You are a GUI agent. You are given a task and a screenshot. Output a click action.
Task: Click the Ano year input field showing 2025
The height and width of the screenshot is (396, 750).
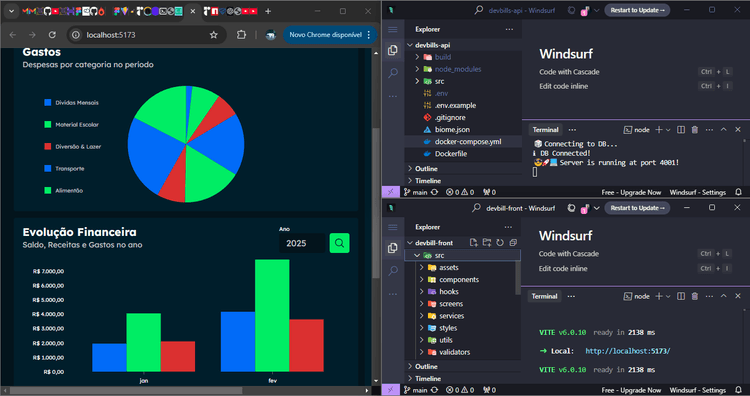click(302, 243)
